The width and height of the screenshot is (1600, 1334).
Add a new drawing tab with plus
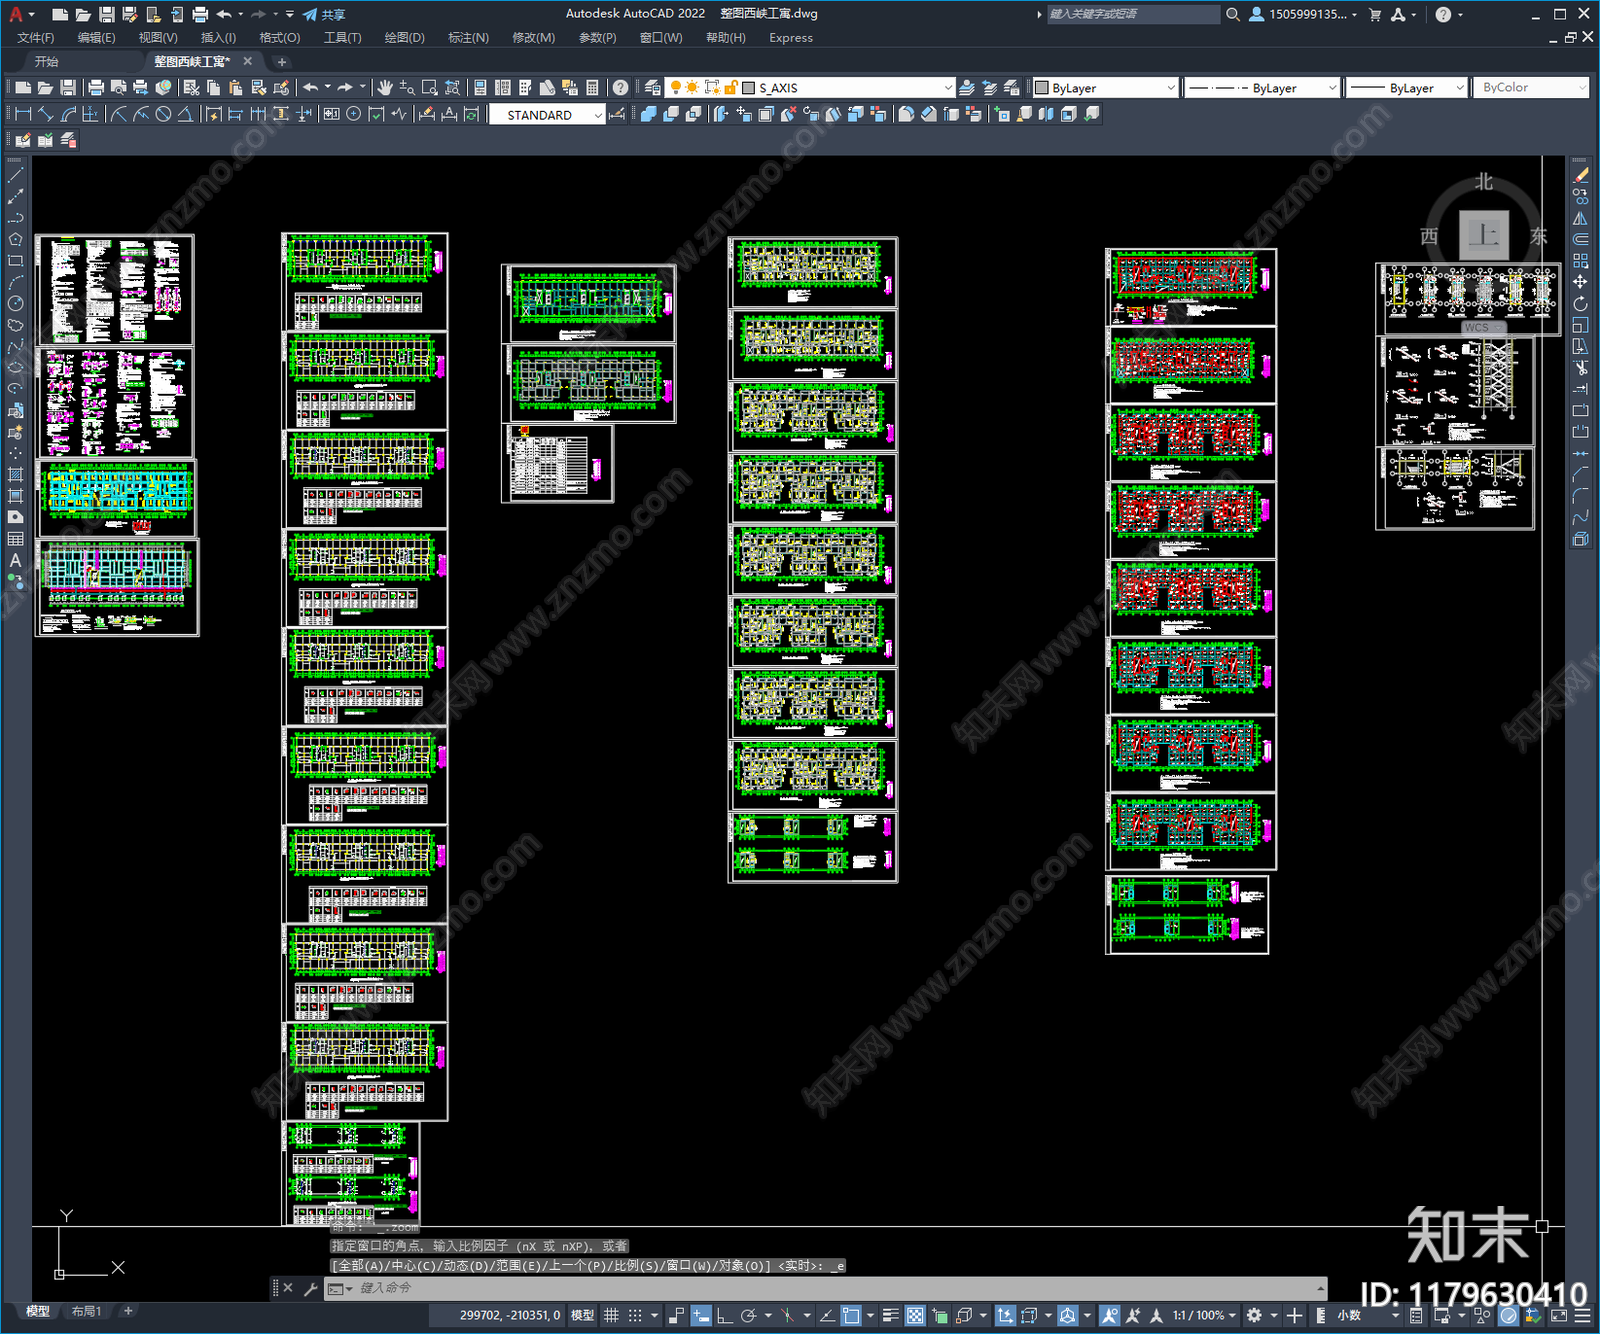tap(281, 62)
